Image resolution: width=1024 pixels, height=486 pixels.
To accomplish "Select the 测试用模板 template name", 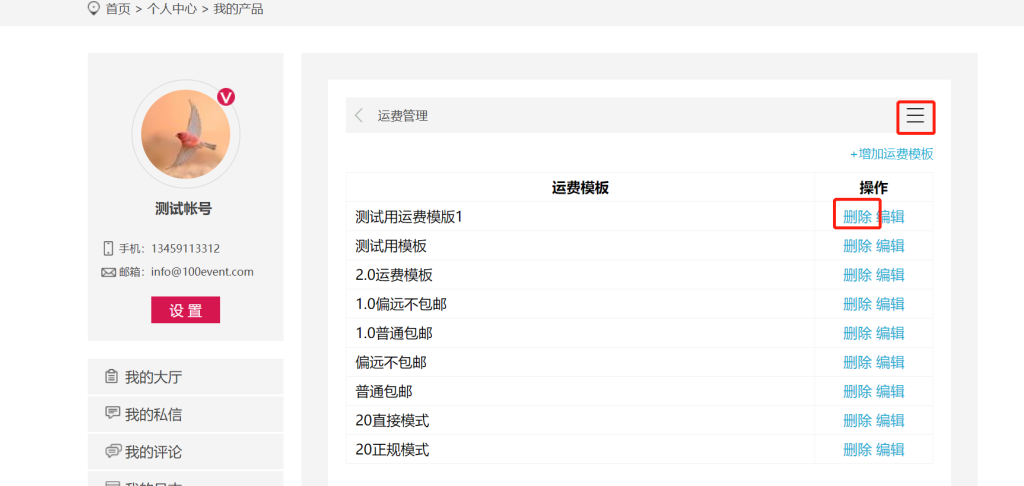I will [x=391, y=246].
